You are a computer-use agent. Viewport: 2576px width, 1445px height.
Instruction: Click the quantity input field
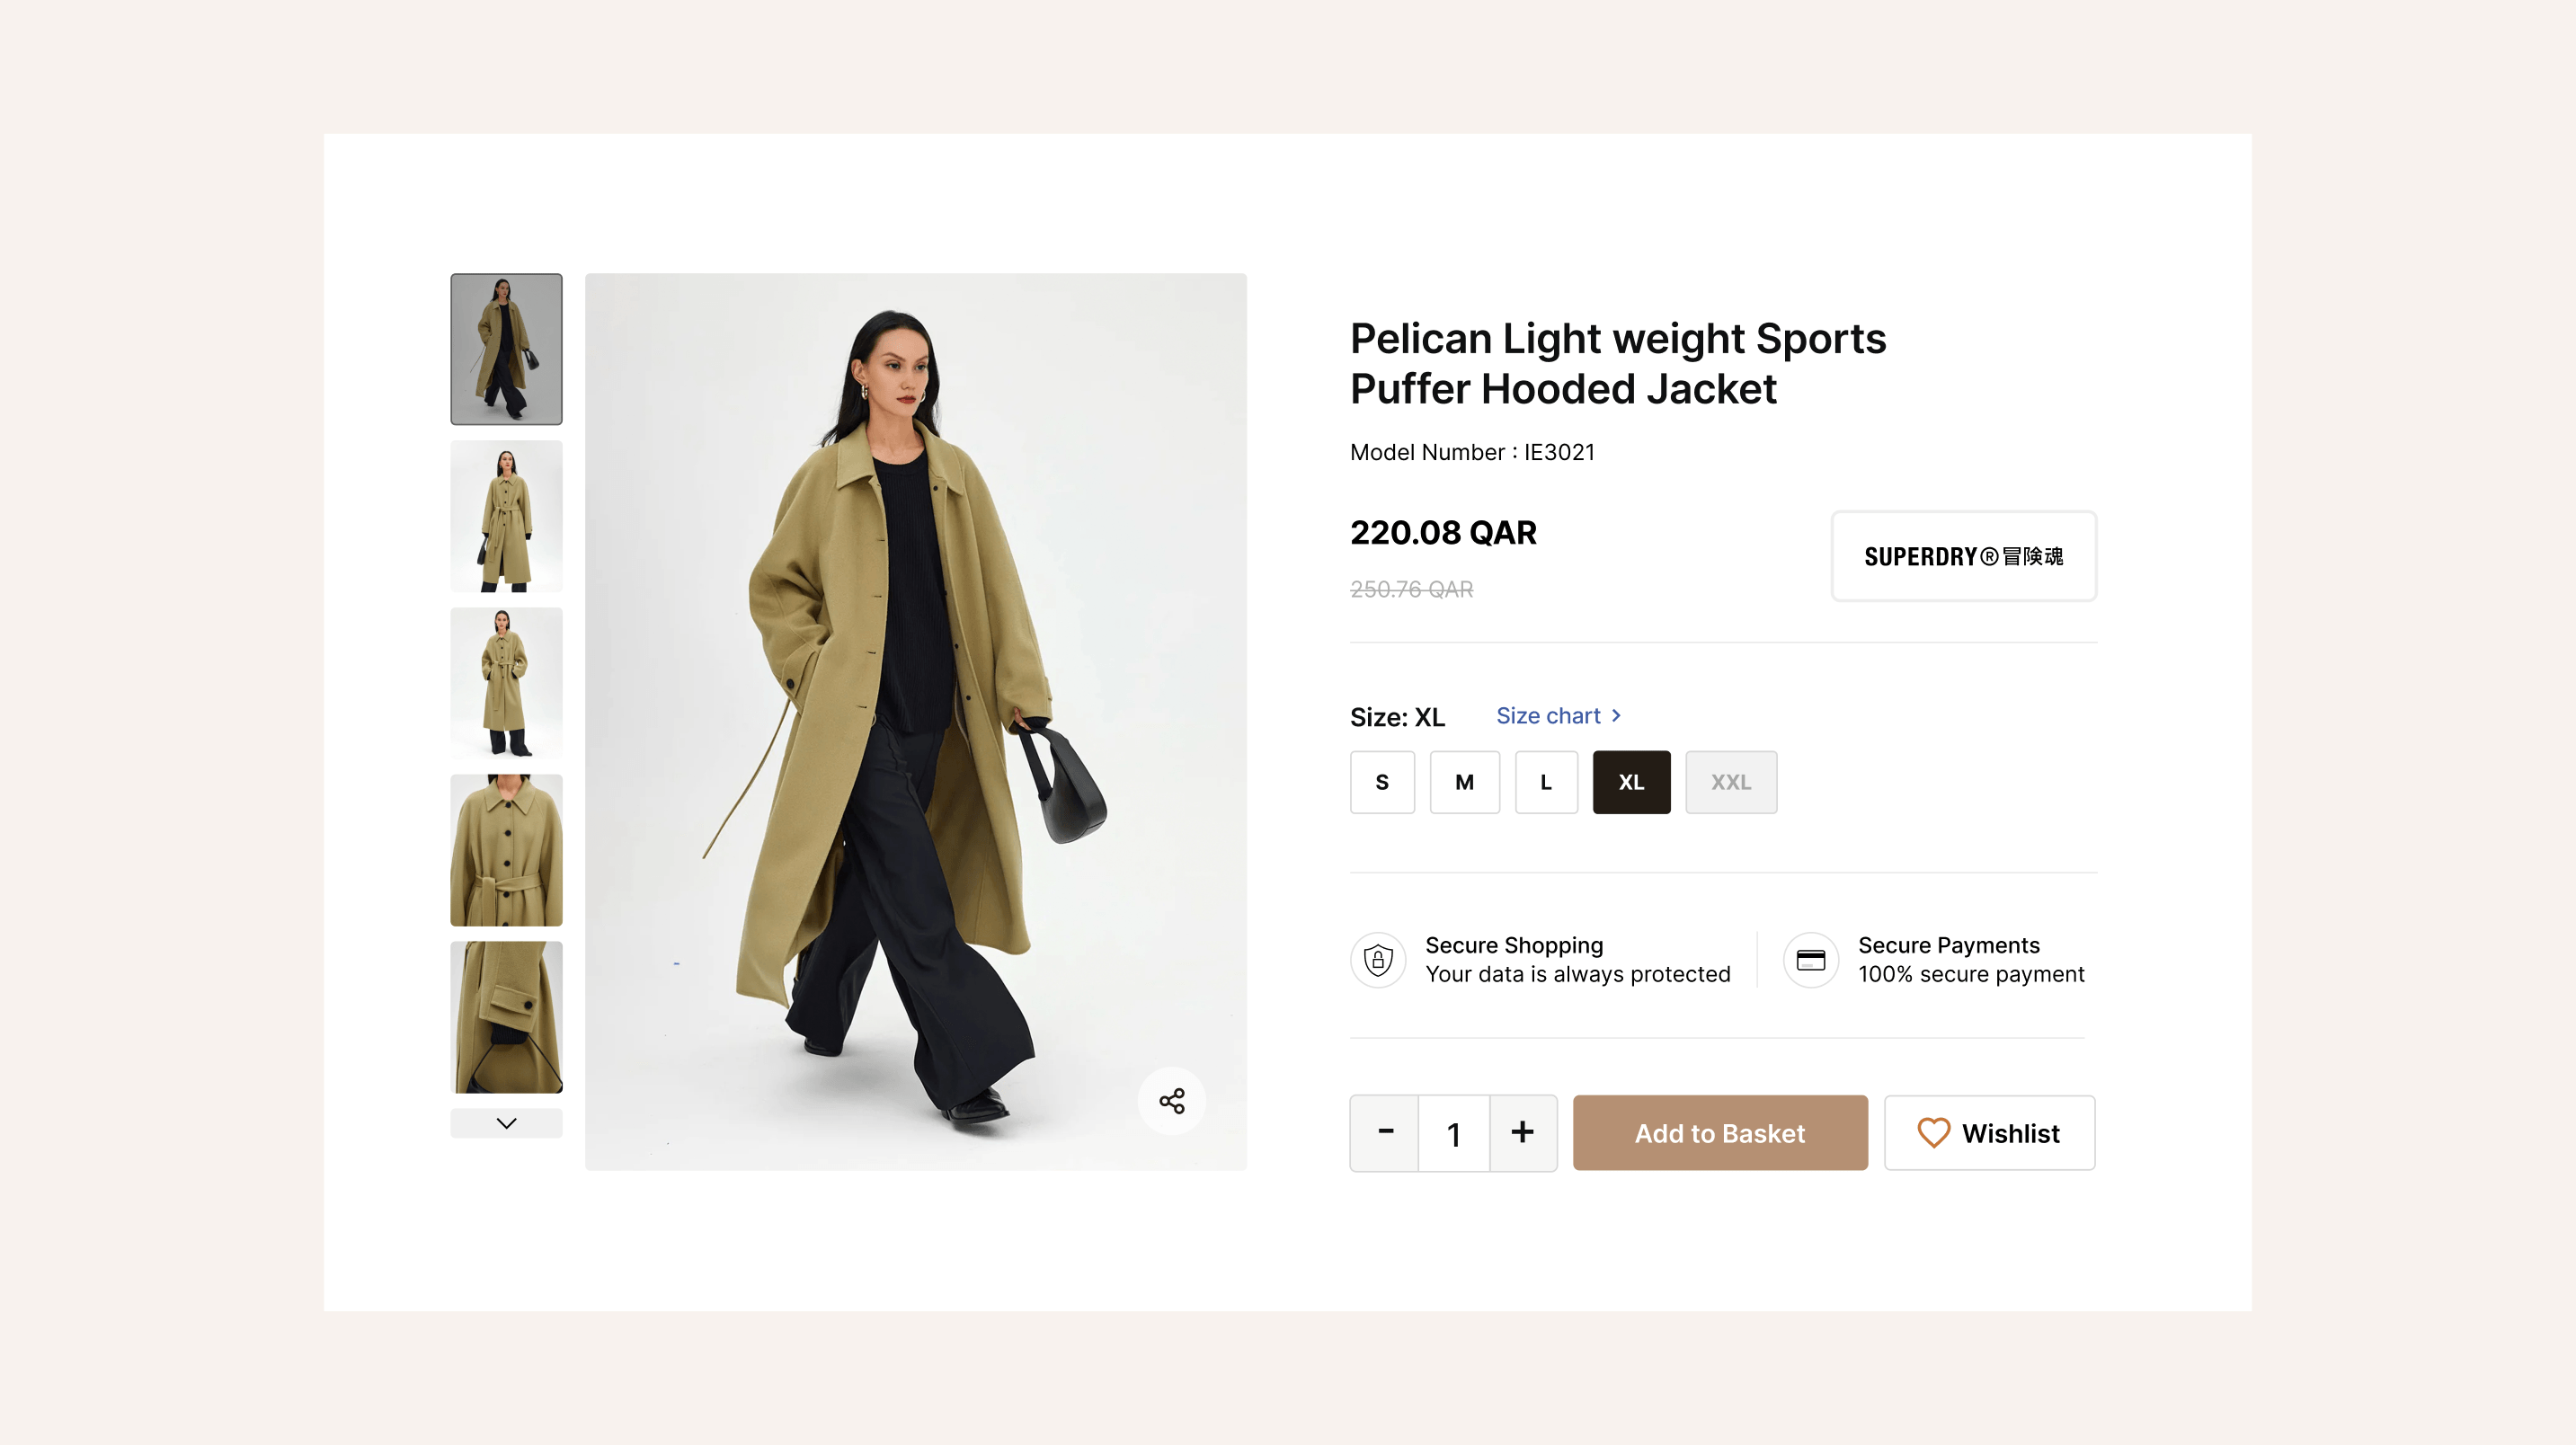1454,1133
